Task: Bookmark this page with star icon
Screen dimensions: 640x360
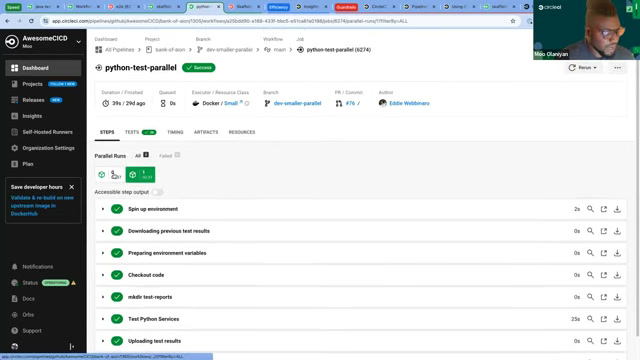Action: [x=513, y=21]
